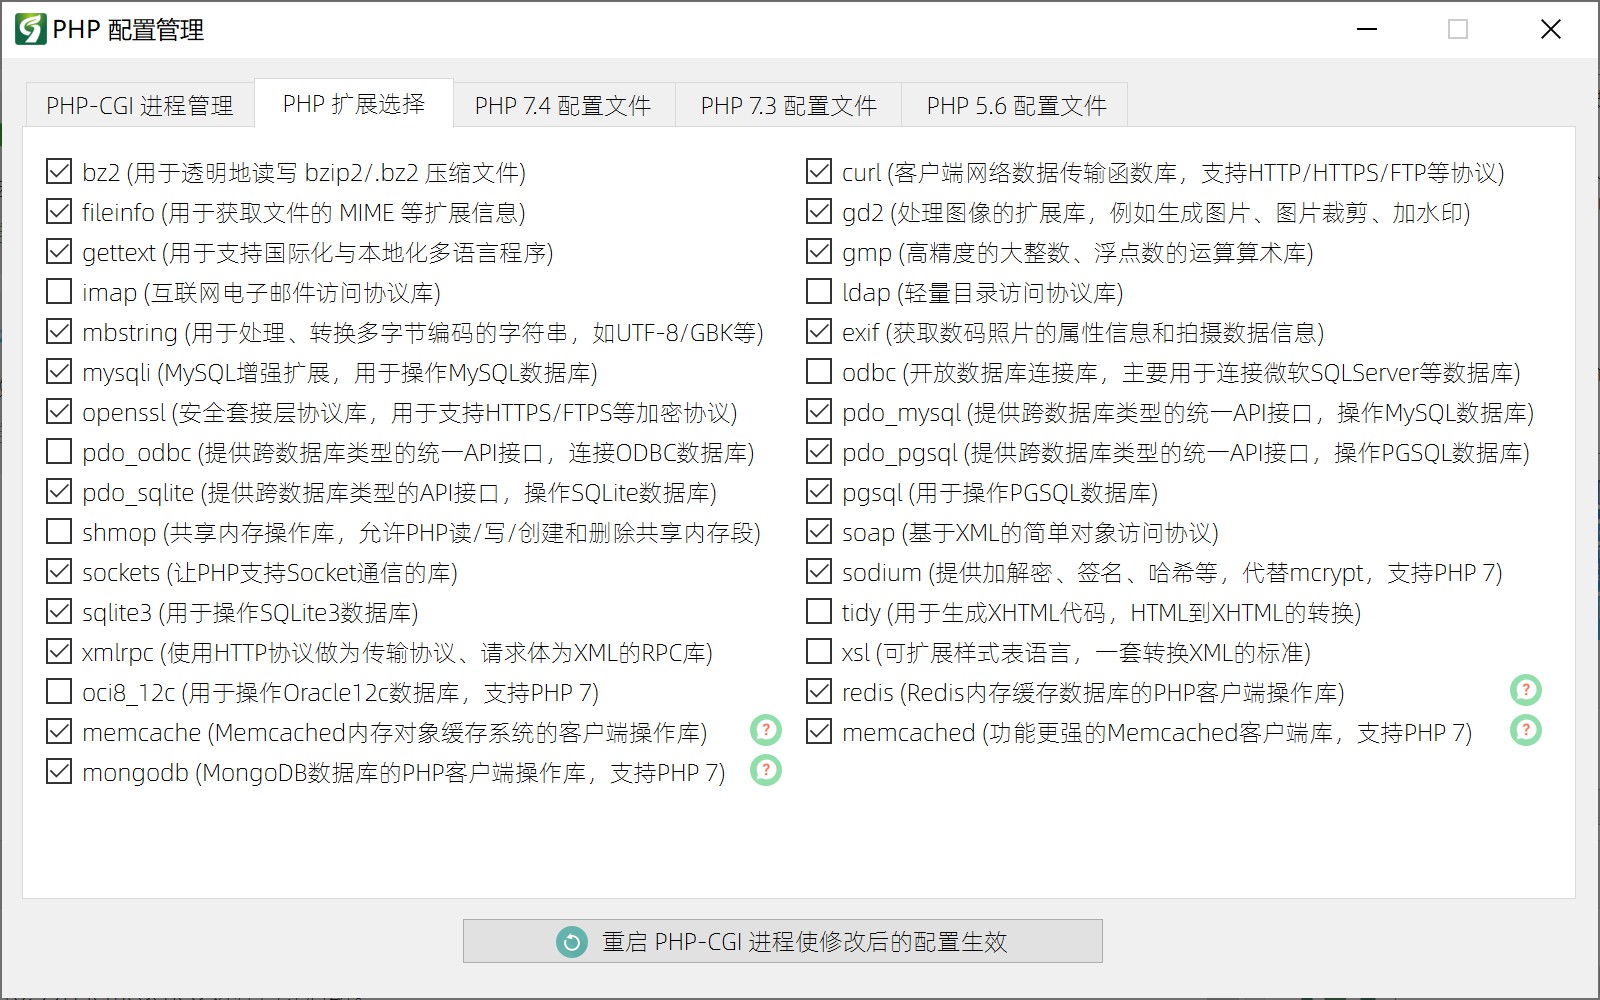
Task: Enable the ldap extension
Action: click(819, 292)
